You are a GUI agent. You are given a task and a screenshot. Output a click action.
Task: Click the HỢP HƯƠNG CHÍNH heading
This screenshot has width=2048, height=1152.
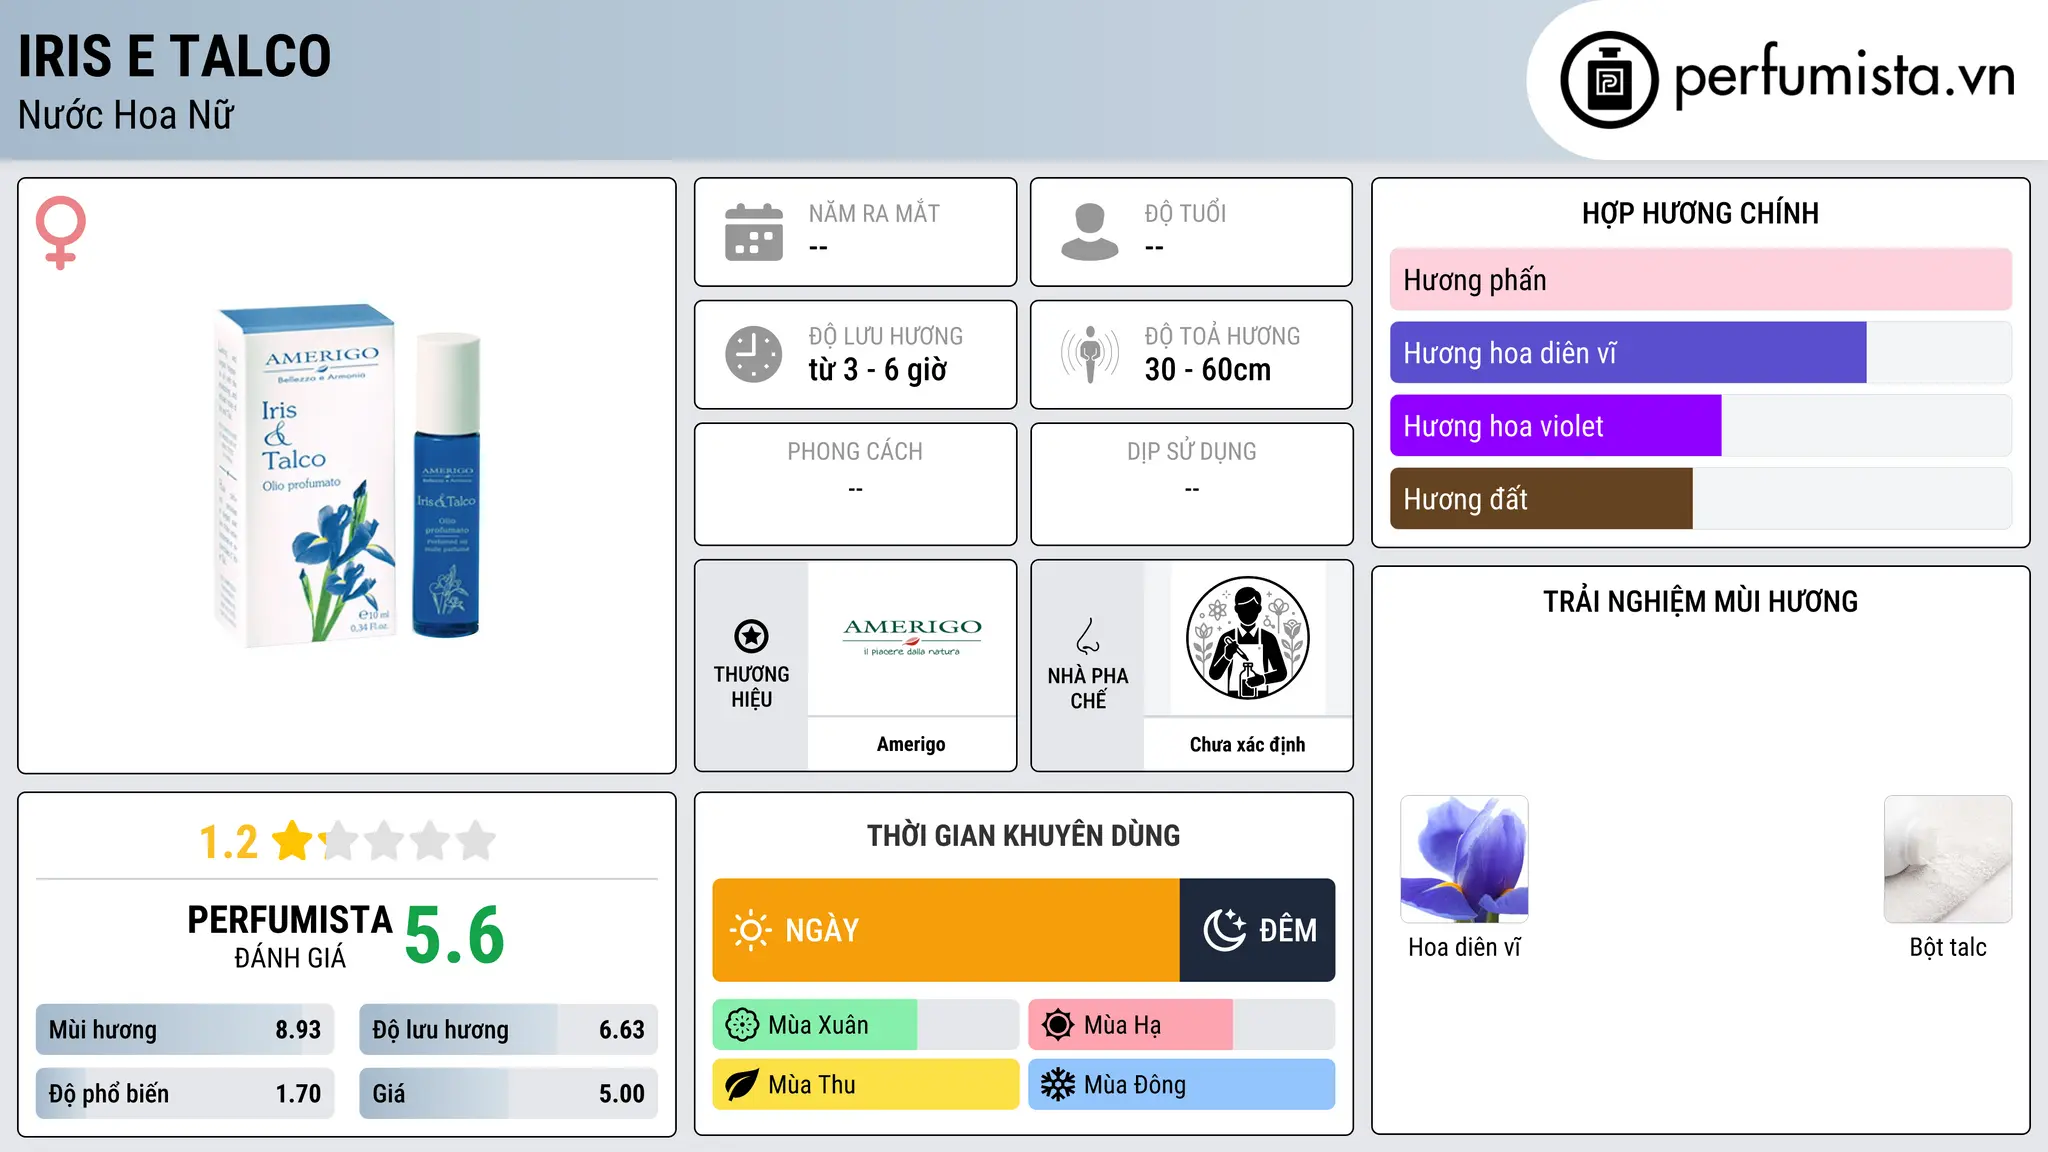(x=1701, y=213)
